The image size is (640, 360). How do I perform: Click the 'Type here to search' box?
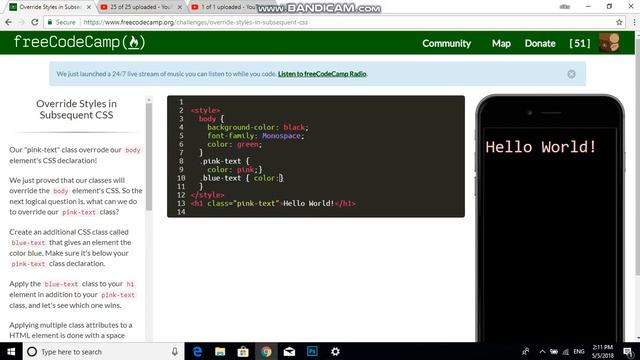click(102, 351)
